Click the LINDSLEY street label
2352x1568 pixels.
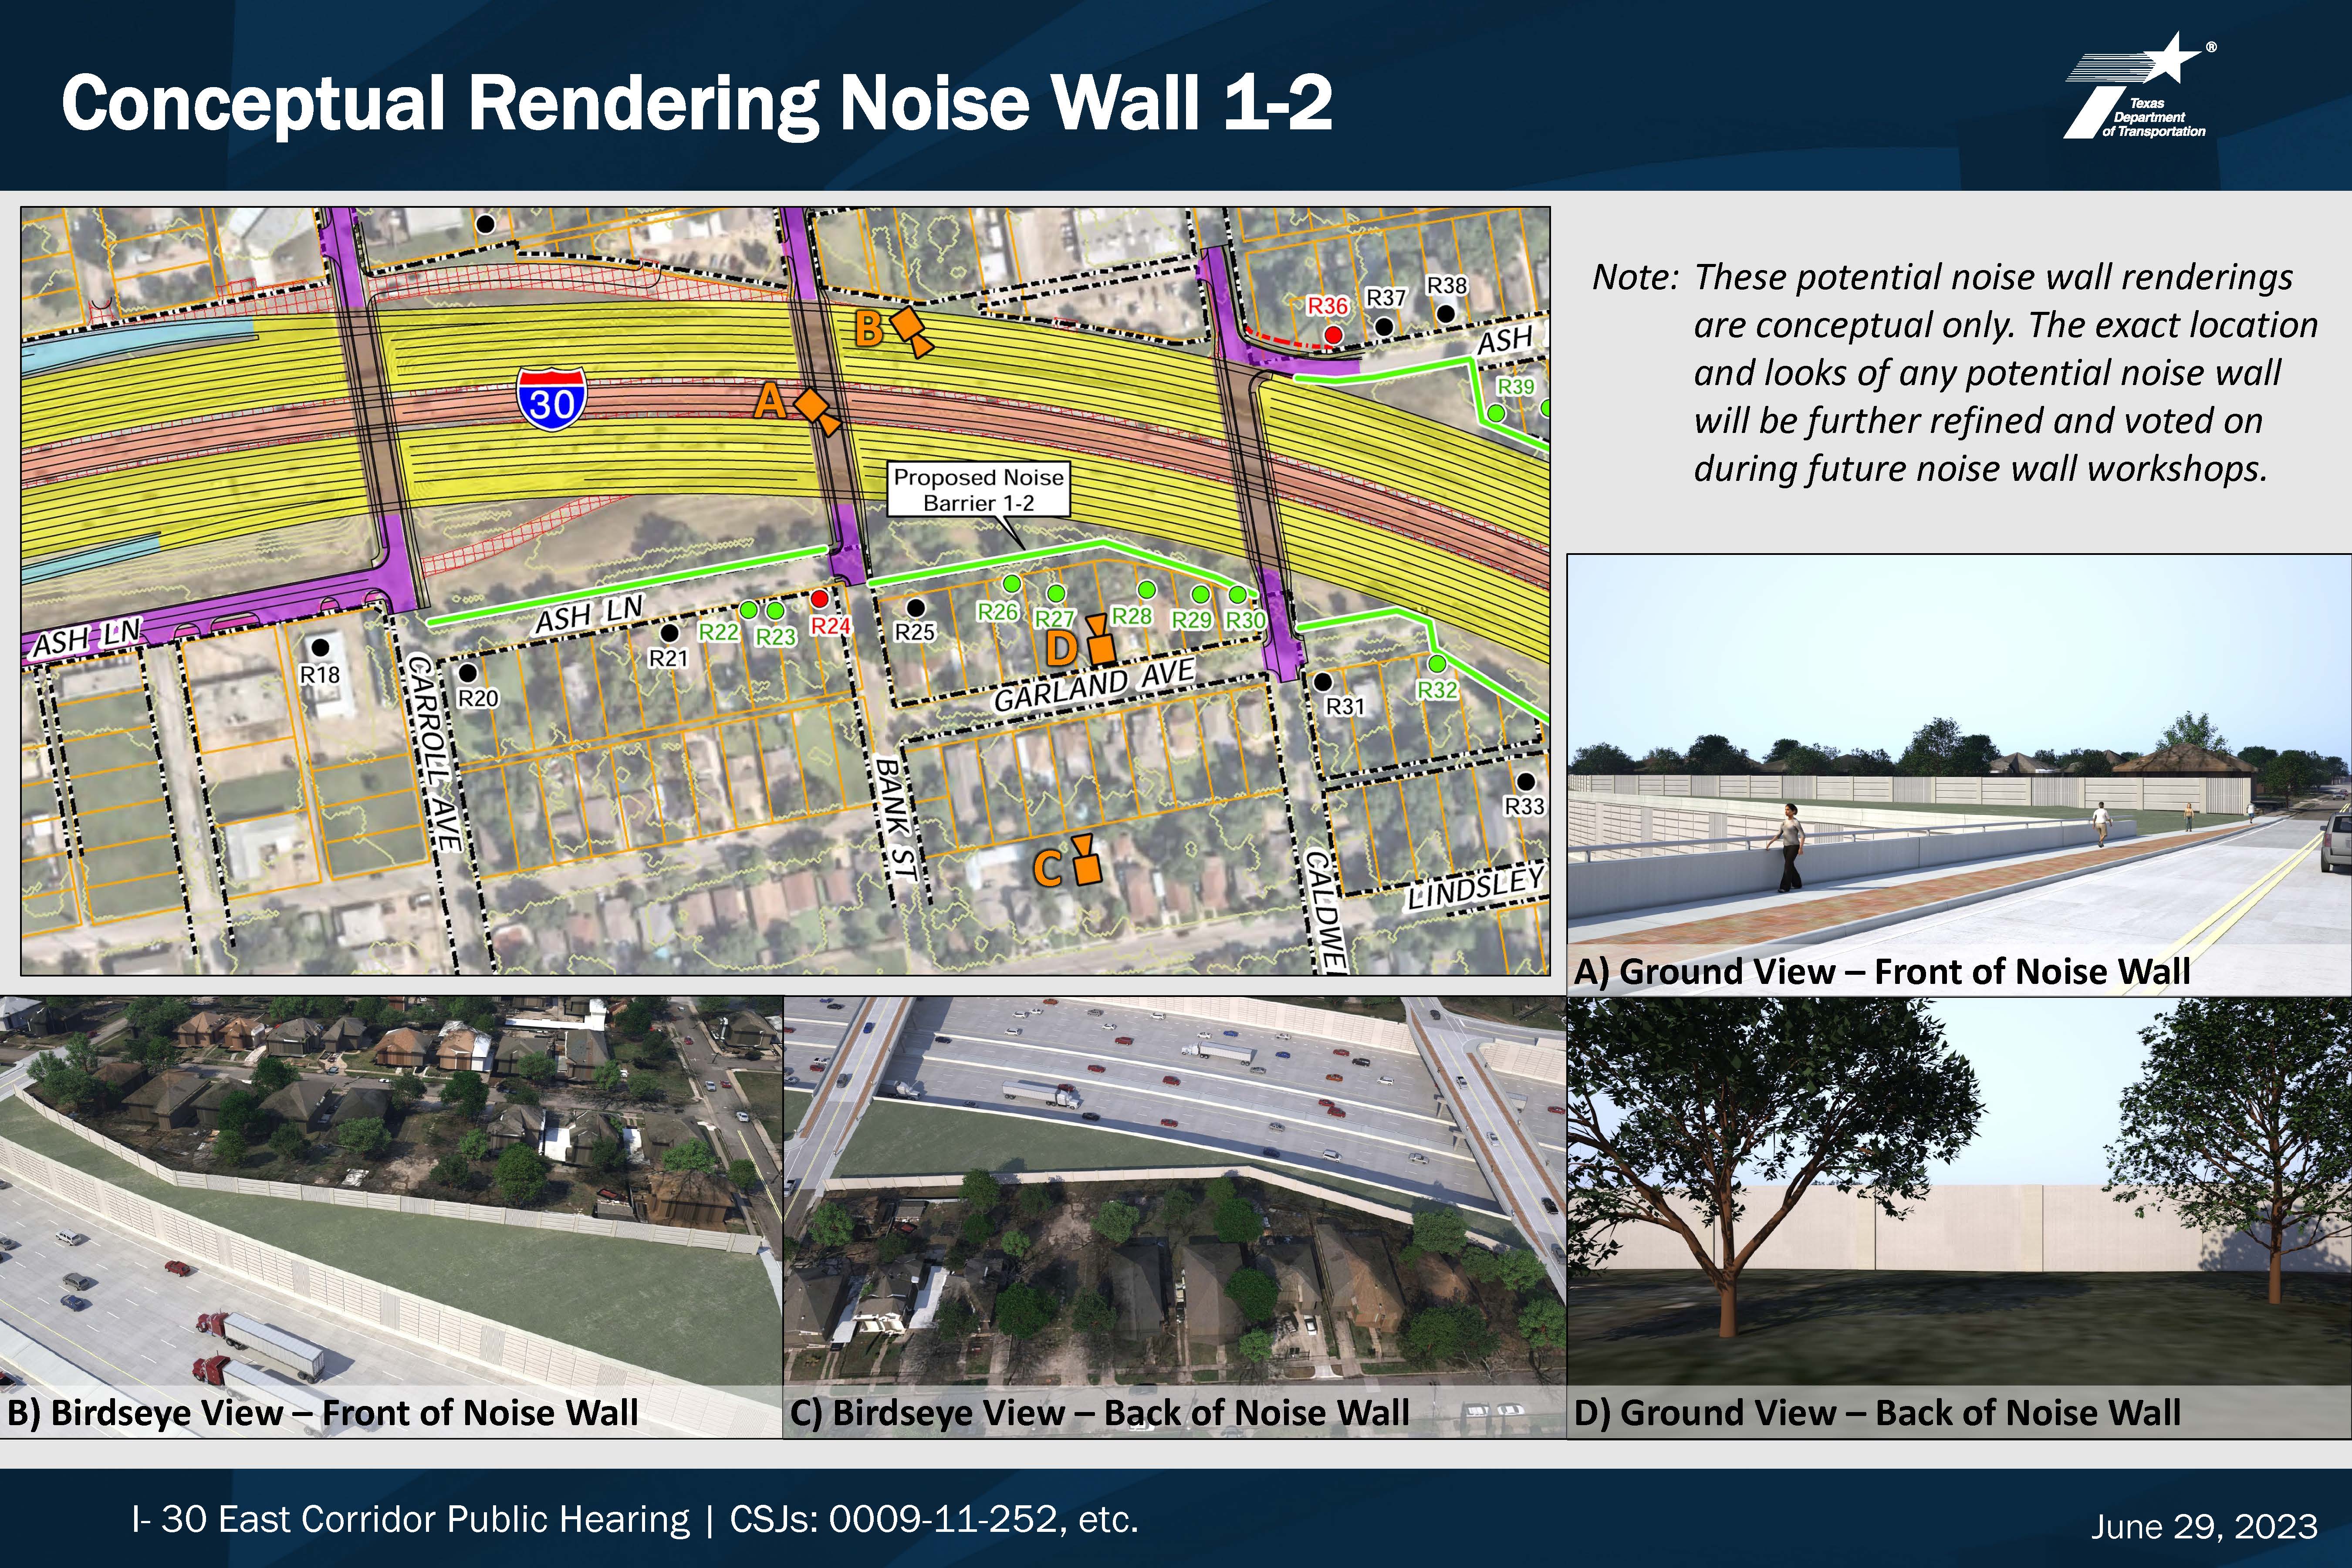pyautogui.click(x=1476, y=889)
